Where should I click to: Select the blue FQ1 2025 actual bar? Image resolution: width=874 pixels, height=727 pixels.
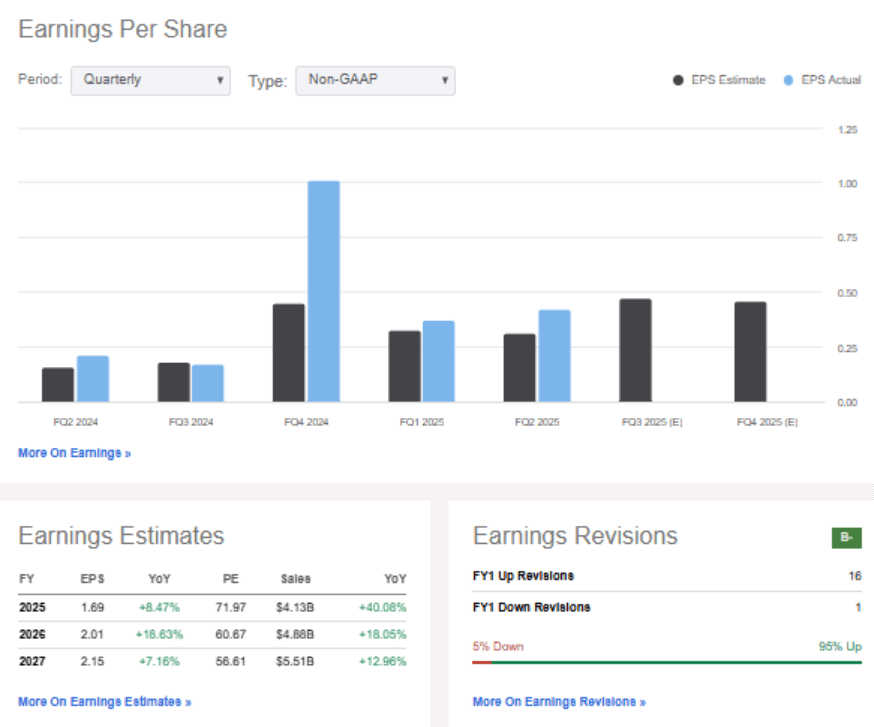coord(438,361)
